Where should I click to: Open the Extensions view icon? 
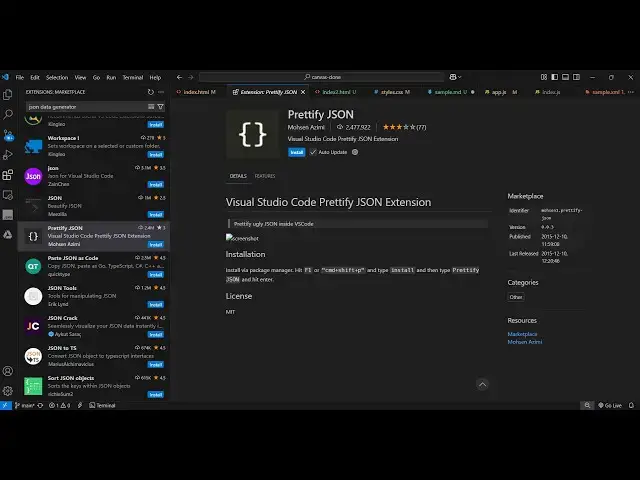pyautogui.click(x=8, y=175)
